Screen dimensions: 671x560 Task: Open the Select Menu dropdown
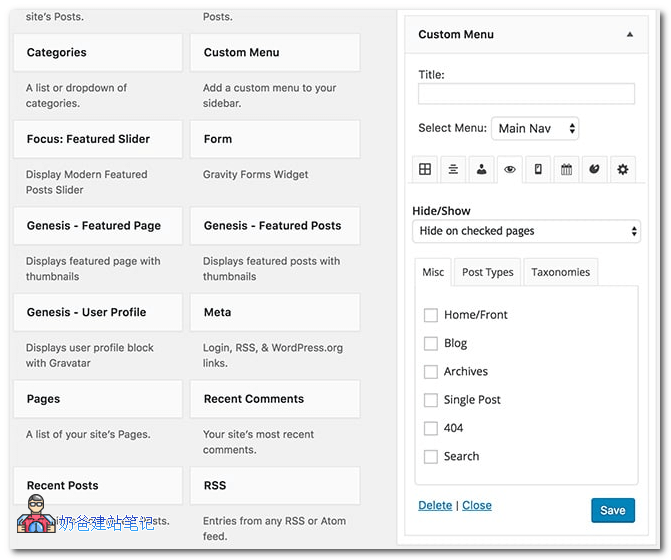[535, 128]
